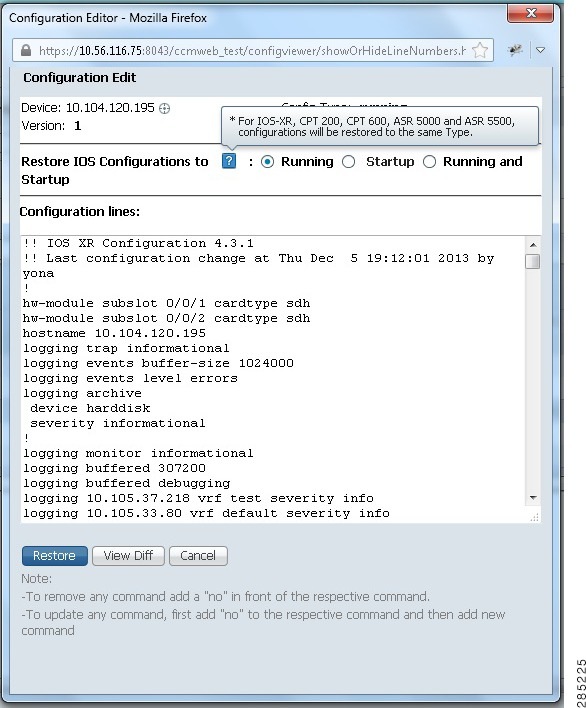Close the Configuration Editor window
This screenshot has width=586, height=708.
click(x=531, y=13)
